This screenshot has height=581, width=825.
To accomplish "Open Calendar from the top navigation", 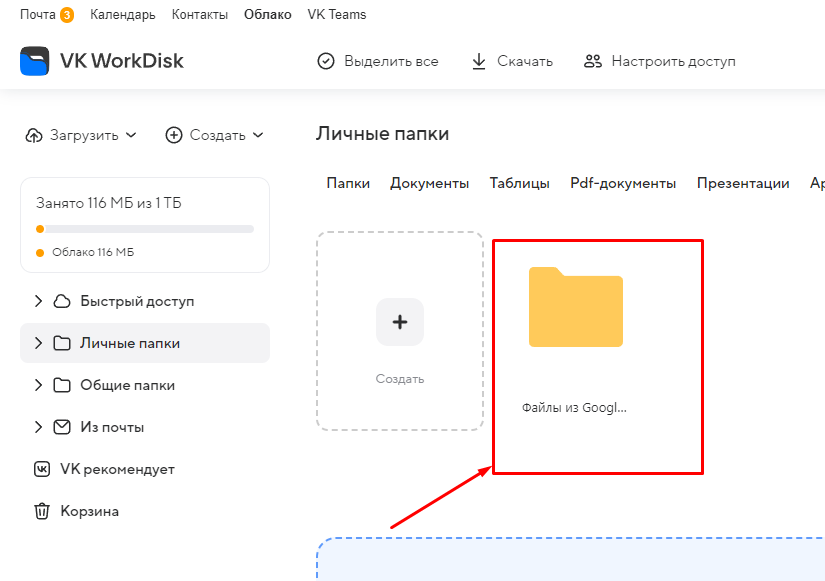I will 122,15.
